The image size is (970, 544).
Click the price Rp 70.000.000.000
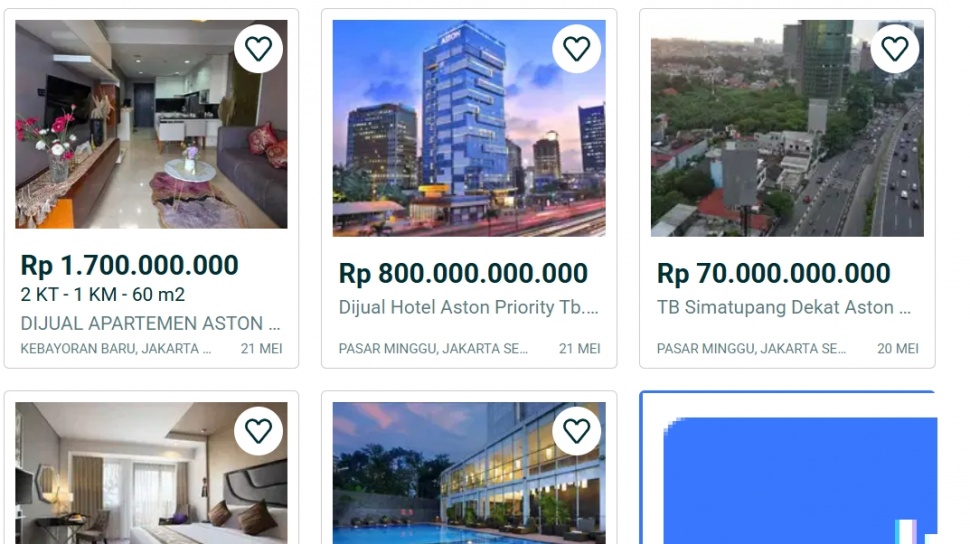[x=773, y=274]
